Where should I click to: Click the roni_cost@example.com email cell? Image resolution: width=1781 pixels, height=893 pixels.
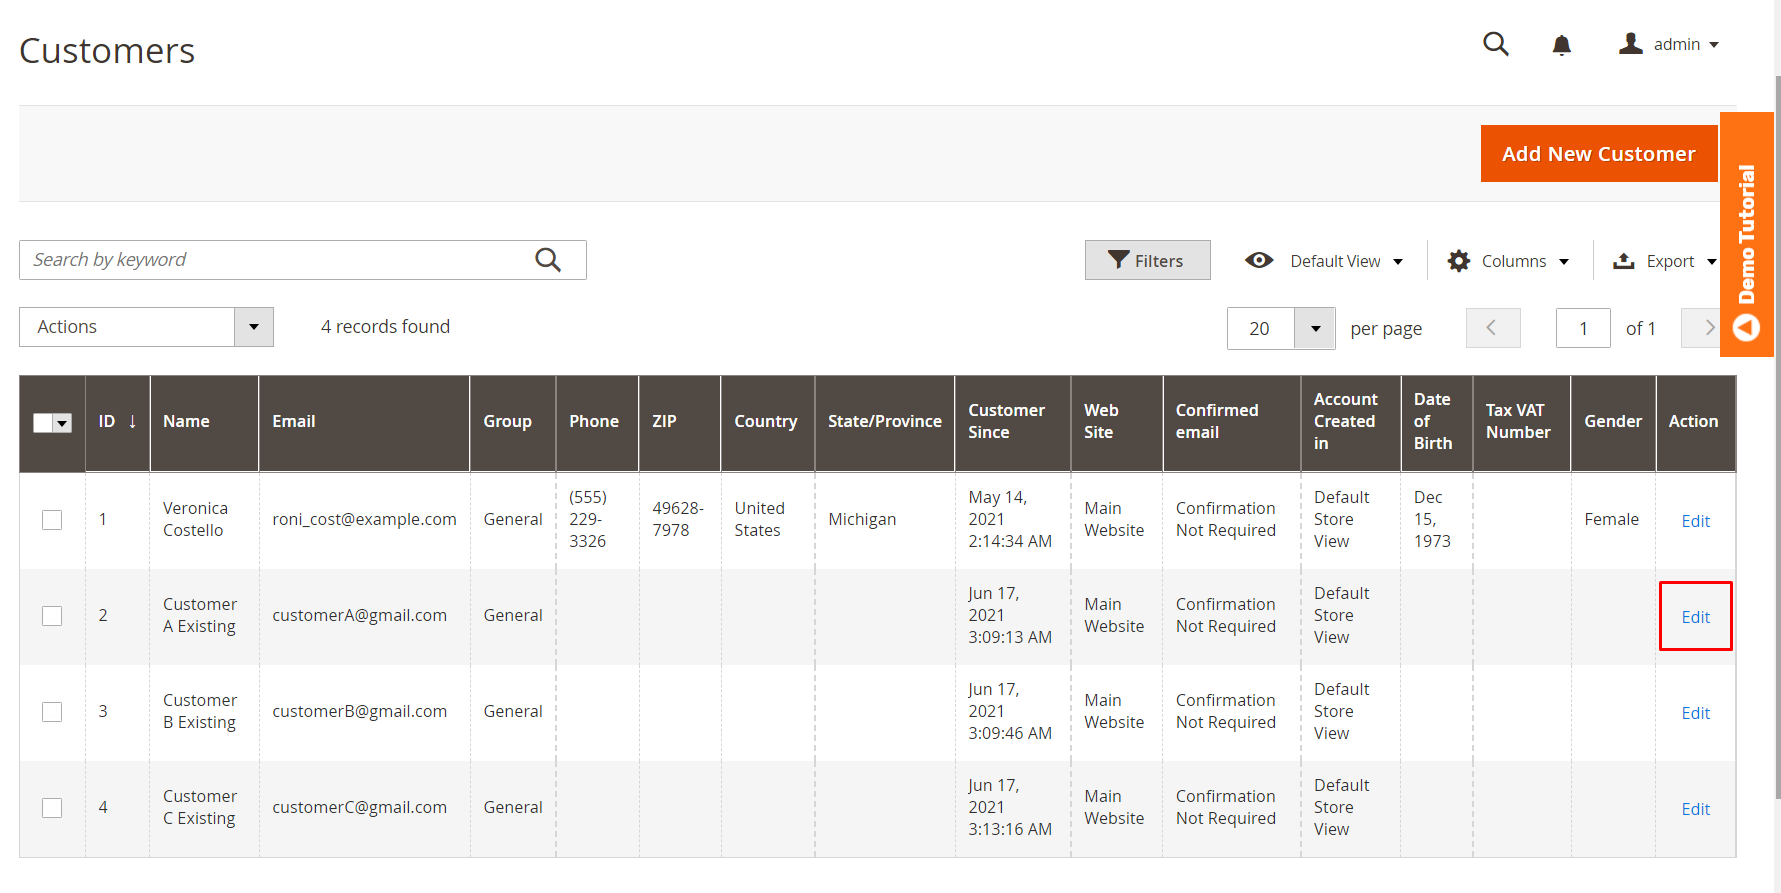click(x=364, y=520)
